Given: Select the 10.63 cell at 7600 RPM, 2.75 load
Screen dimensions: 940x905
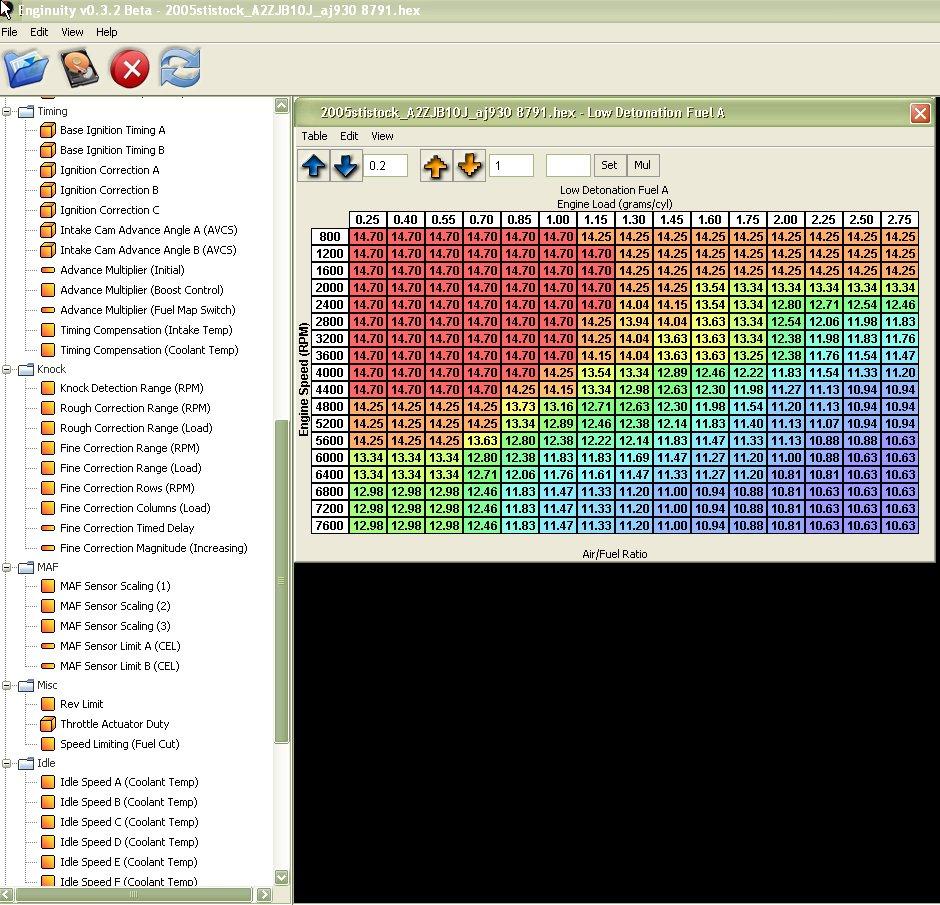Looking at the screenshot, I should click(899, 526).
